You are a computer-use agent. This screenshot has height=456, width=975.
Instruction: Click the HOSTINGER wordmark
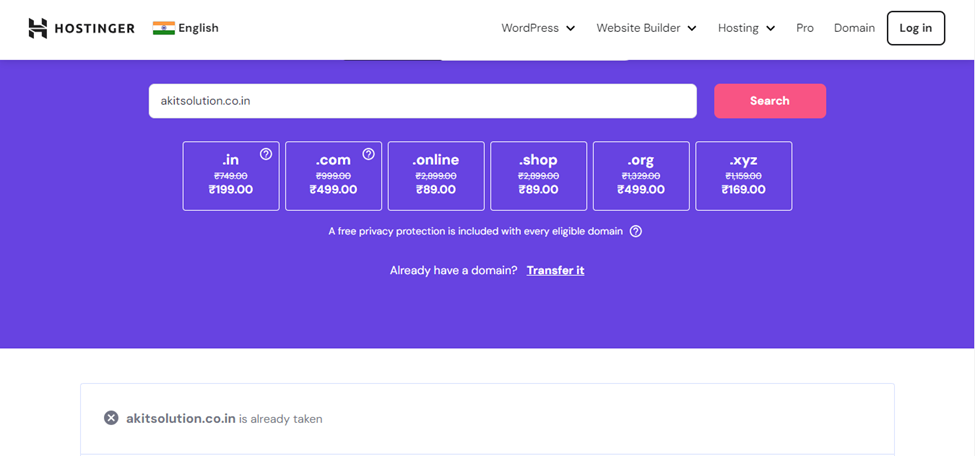95,29
